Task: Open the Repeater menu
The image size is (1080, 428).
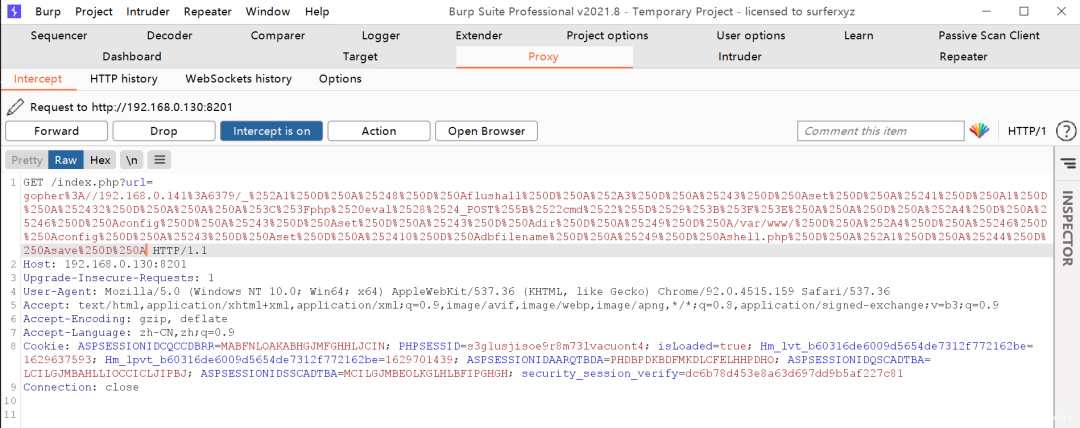Action: click(208, 12)
